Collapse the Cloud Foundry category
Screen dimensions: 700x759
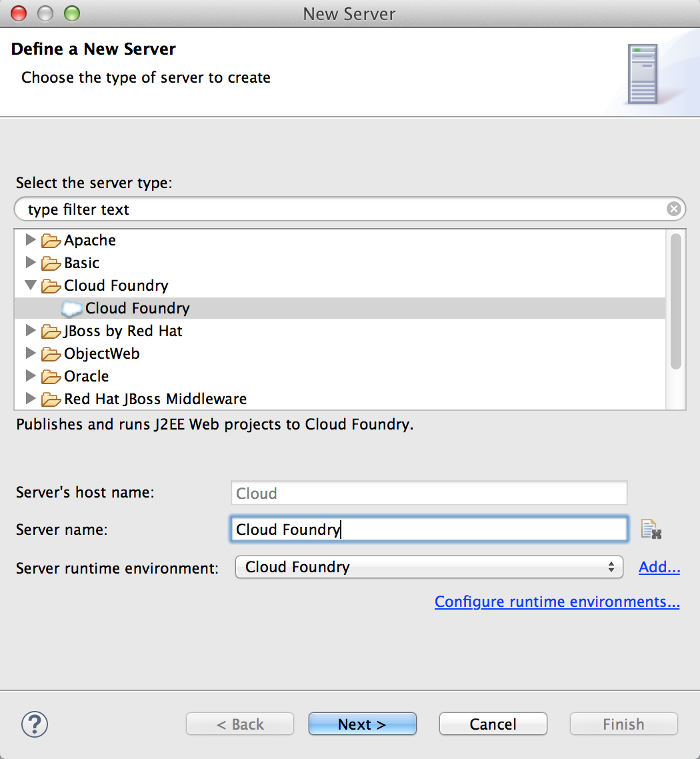tap(30, 286)
